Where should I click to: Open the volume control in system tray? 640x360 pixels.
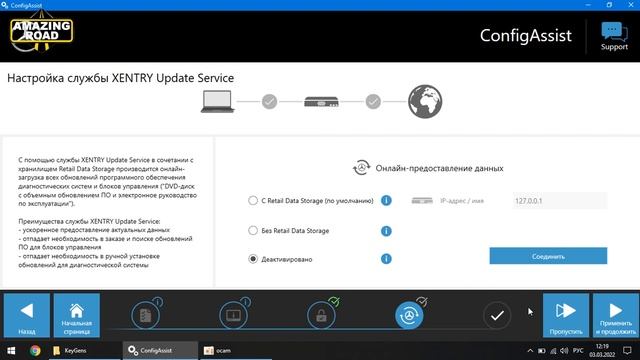[x=564, y=351]
